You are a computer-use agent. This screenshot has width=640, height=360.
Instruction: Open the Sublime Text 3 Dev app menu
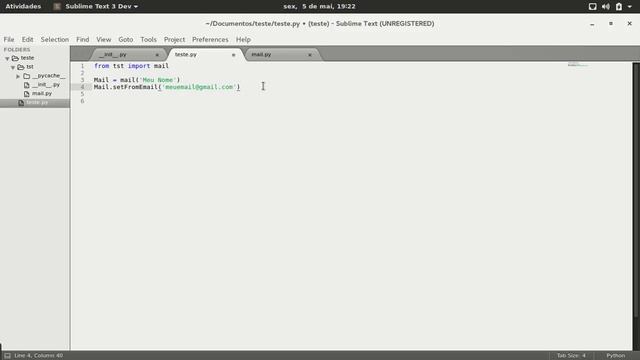(x=96, y=7)
